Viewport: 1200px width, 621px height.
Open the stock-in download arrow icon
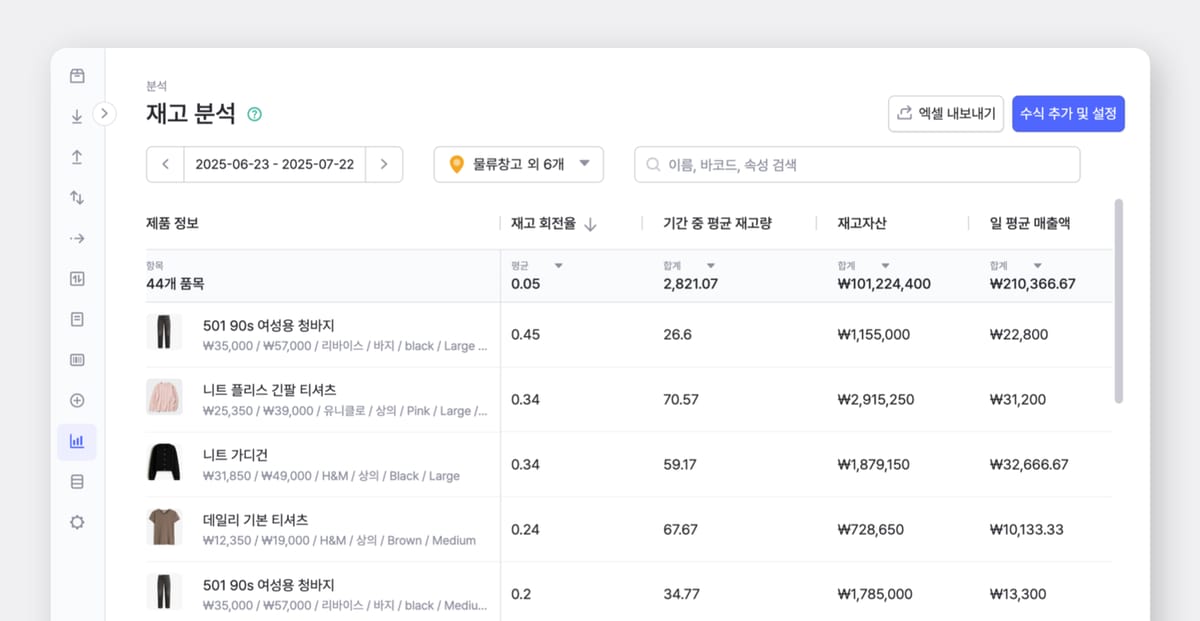77,117
